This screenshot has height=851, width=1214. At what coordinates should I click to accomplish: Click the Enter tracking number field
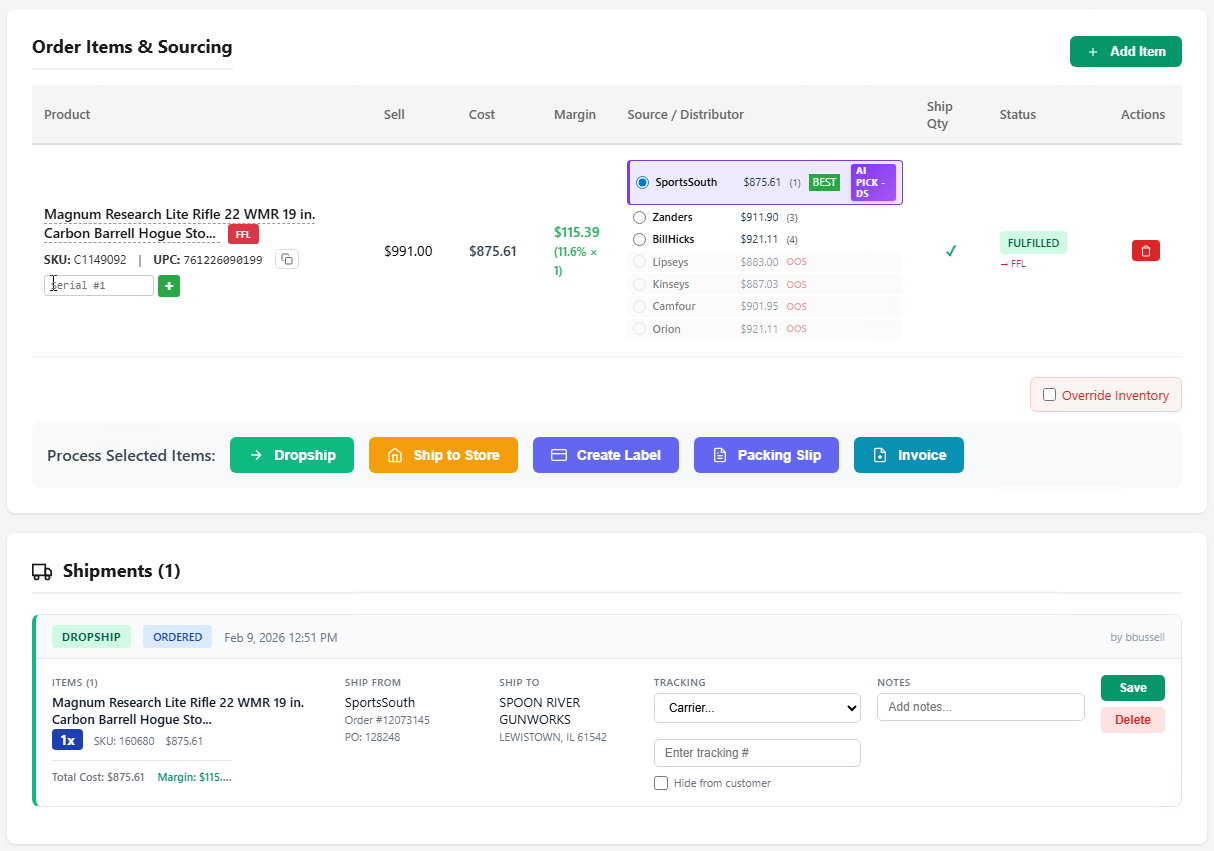757,752
